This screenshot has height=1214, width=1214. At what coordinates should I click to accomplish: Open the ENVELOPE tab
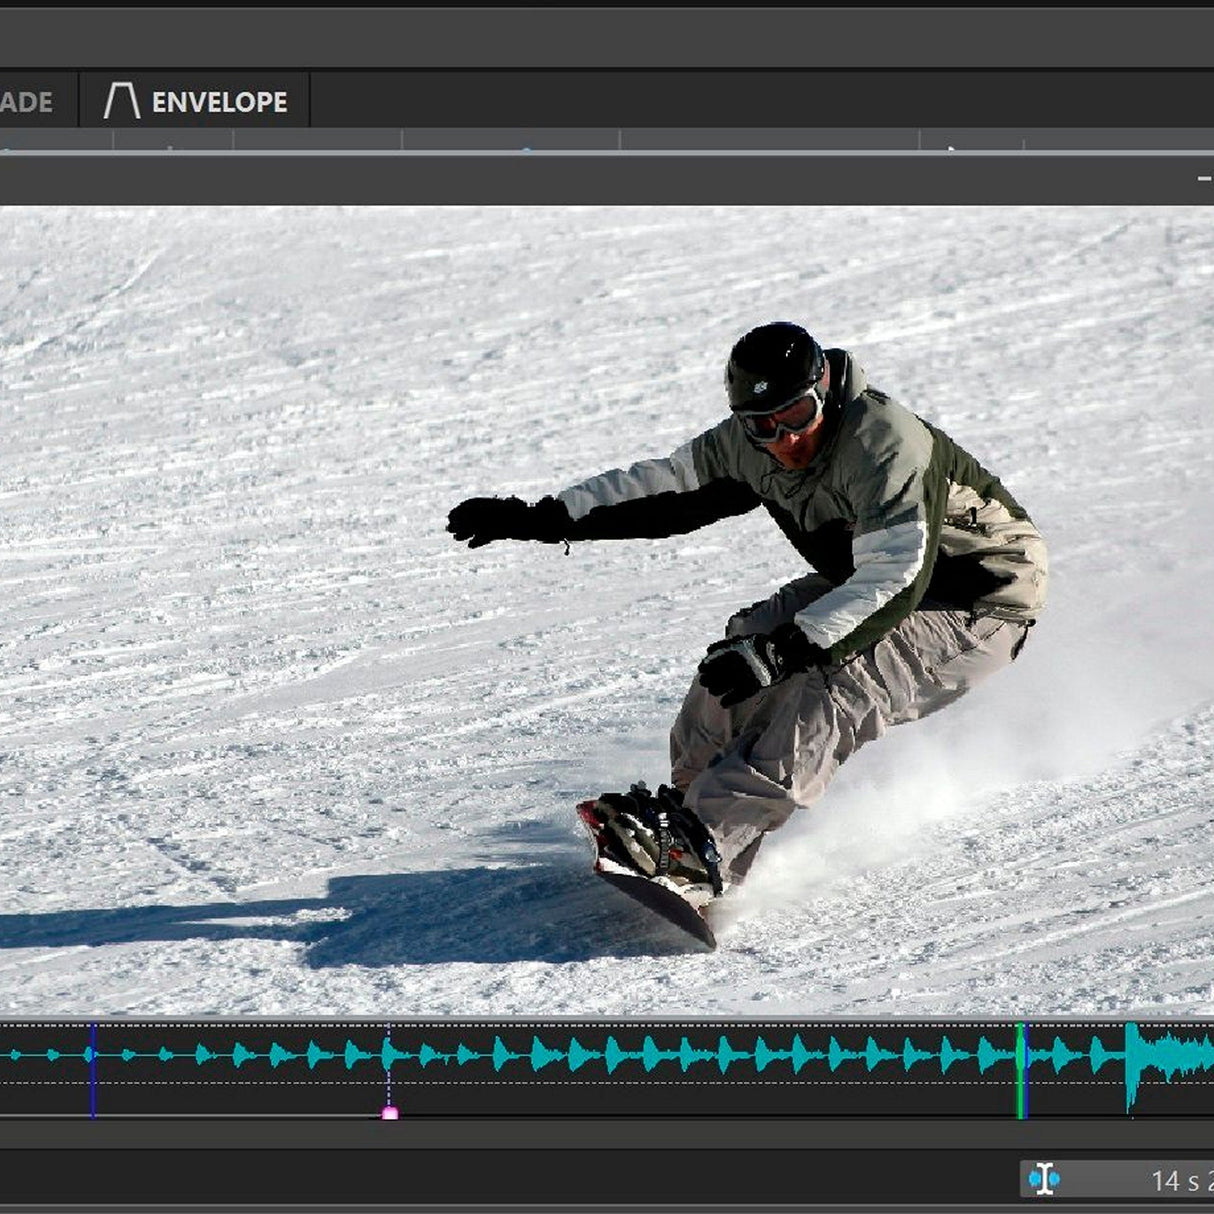(218, 101)
